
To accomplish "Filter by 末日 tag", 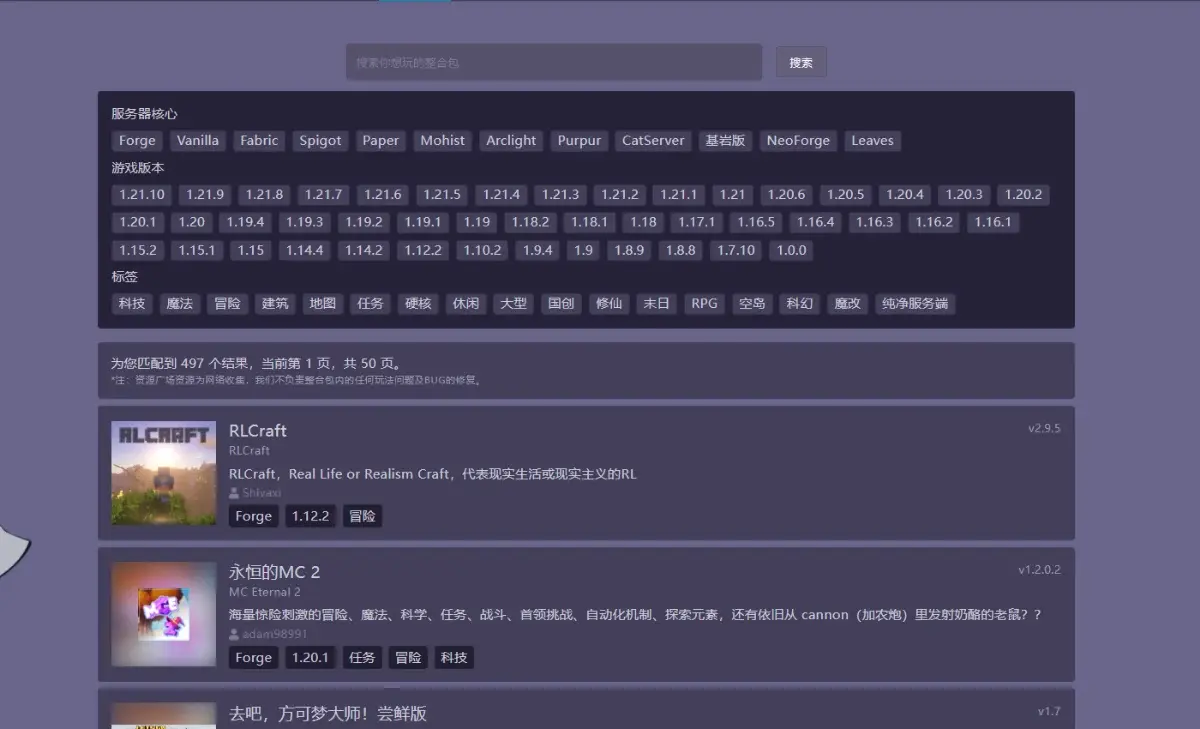I will click(657, 303).
